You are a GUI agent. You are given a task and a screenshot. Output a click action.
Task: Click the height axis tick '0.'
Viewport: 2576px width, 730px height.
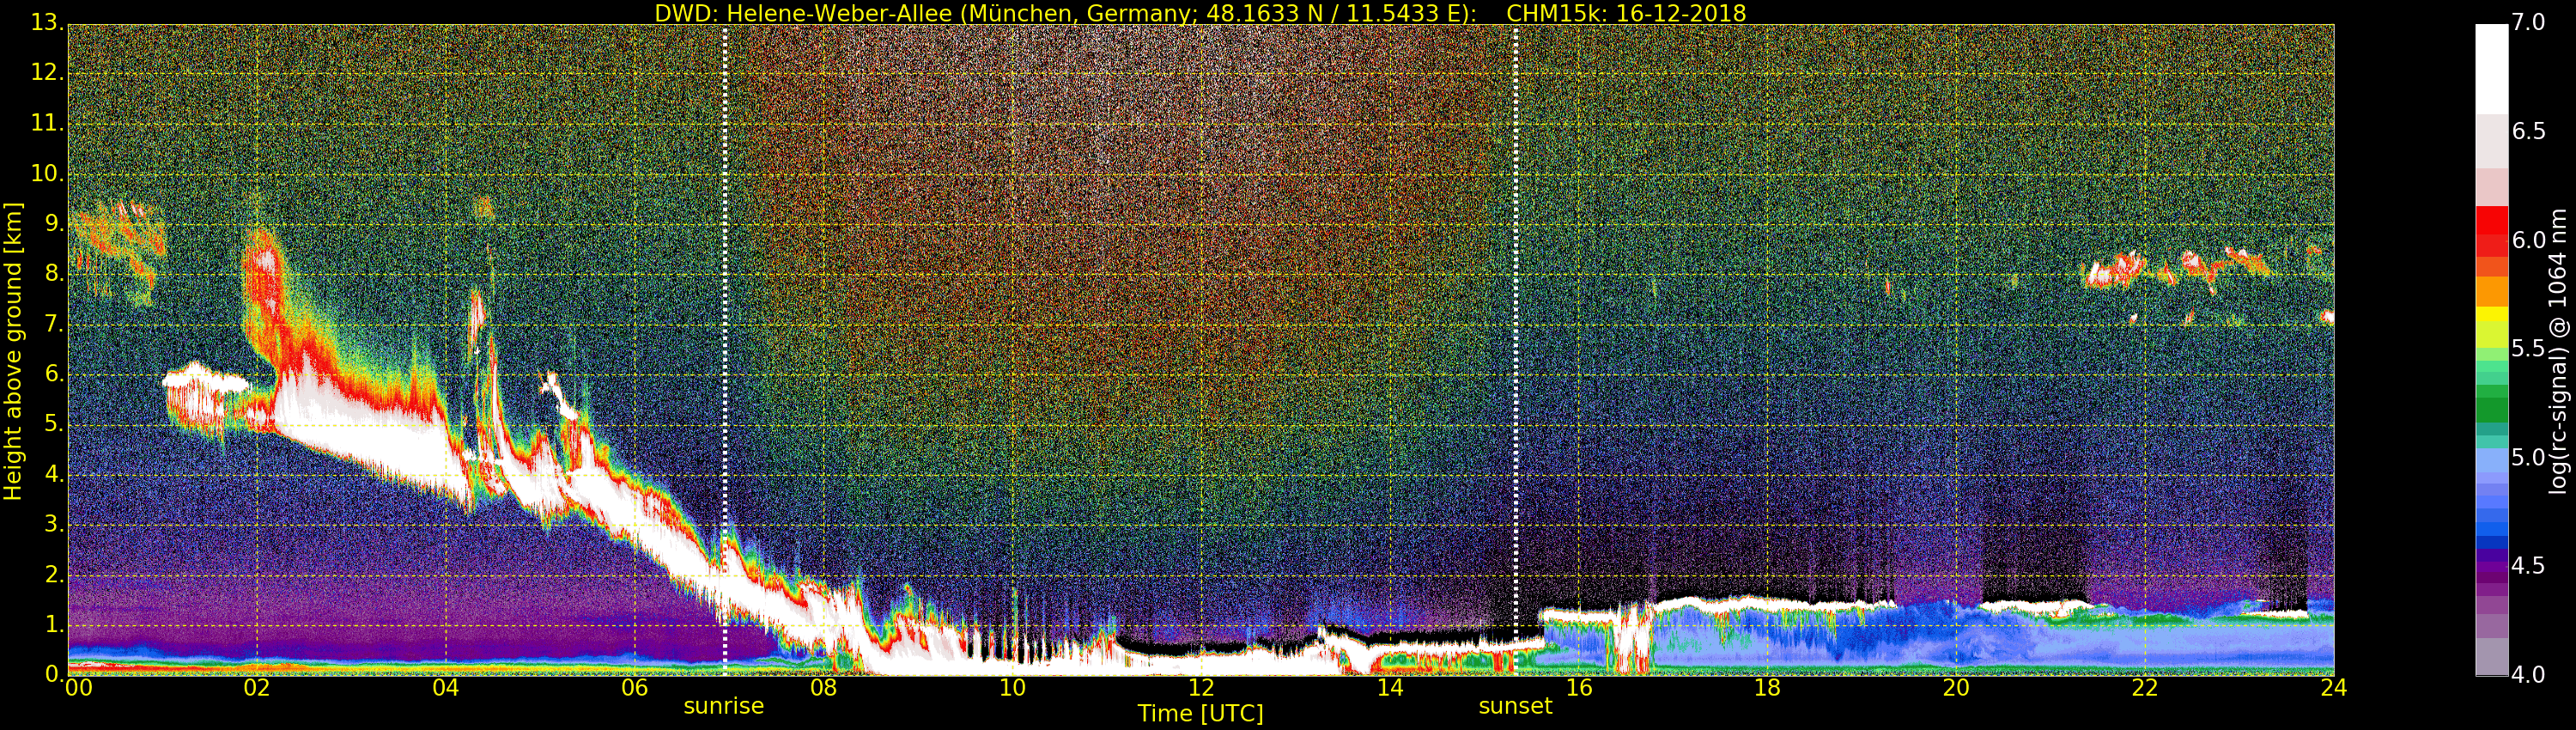[x=54, y=674]
